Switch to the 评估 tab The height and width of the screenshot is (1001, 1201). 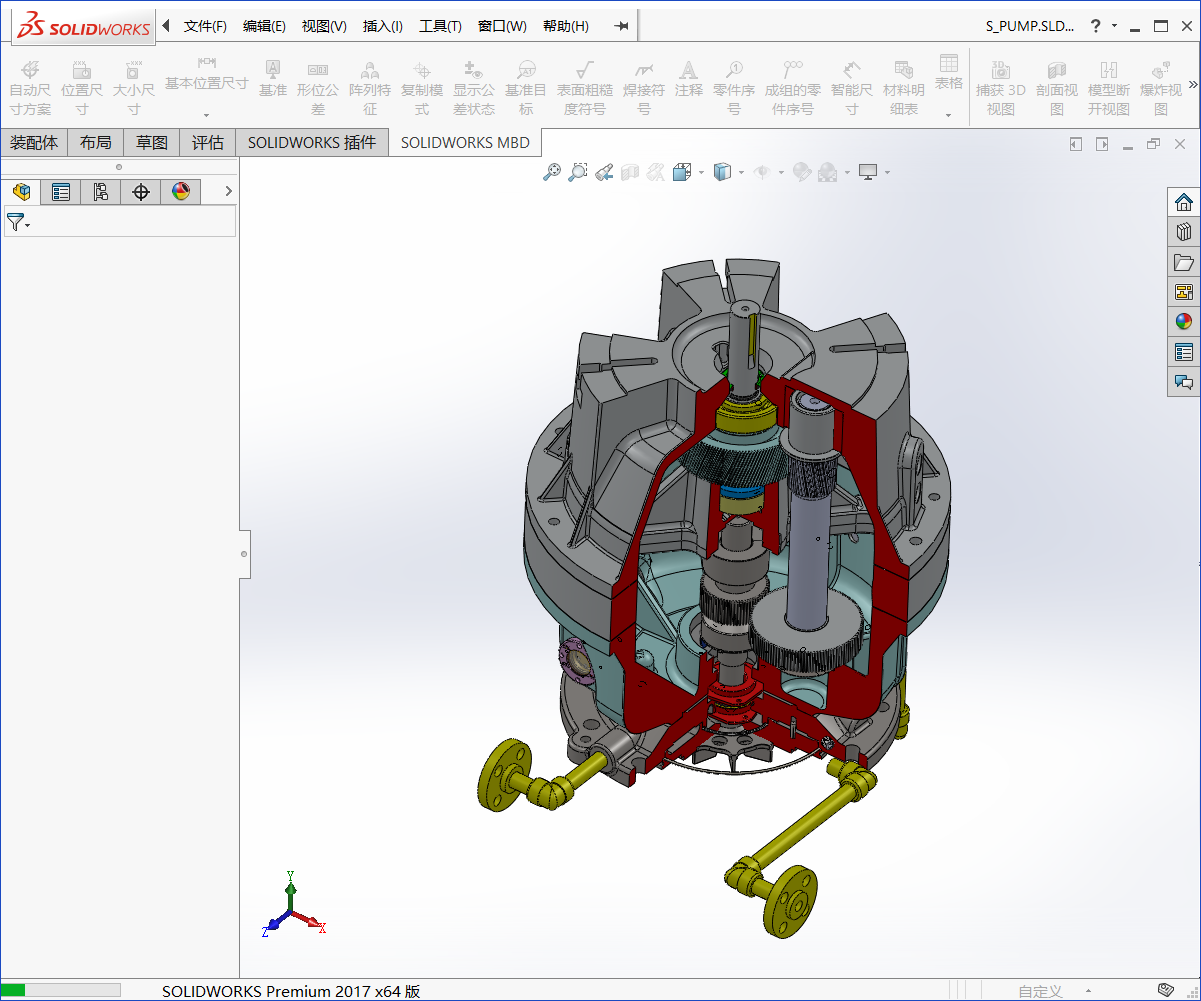click(208, 143)
